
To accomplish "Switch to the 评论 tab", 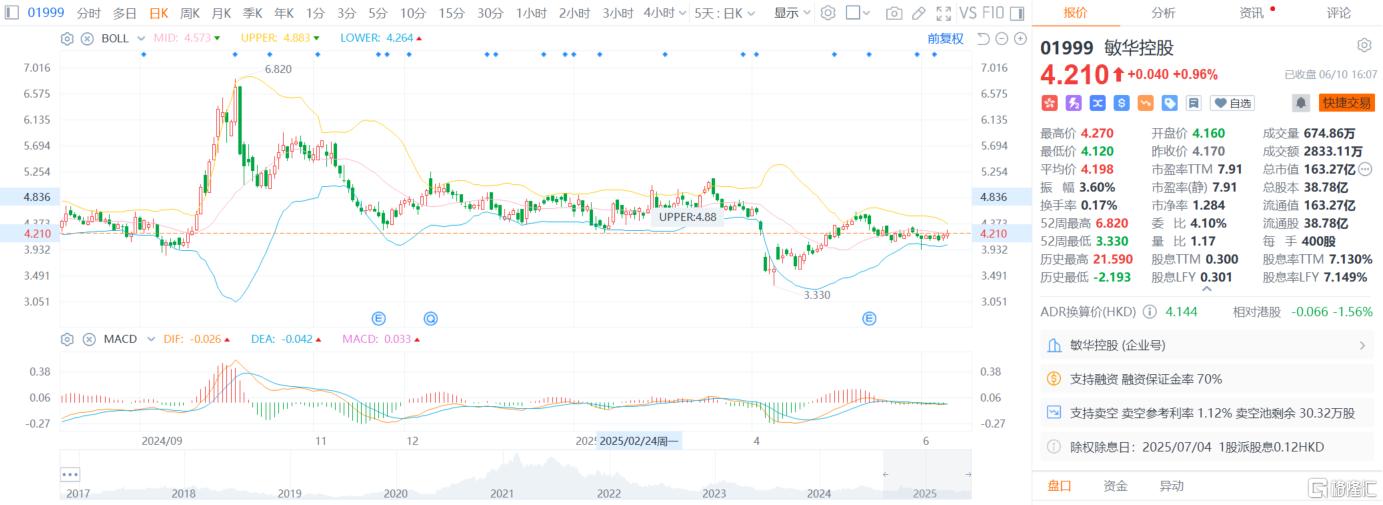I will point(1339,13).
